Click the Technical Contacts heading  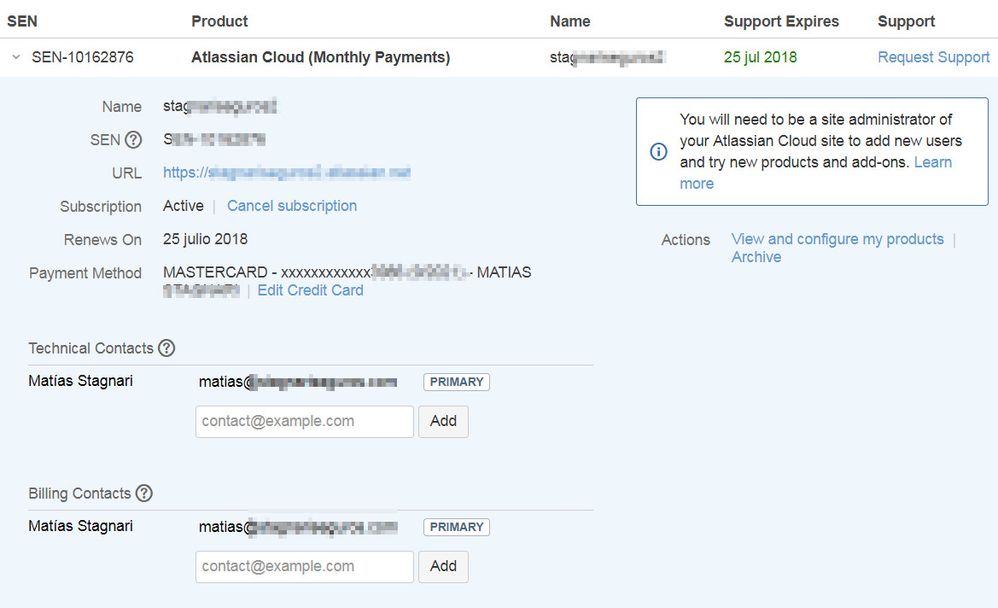click(91, 348)
